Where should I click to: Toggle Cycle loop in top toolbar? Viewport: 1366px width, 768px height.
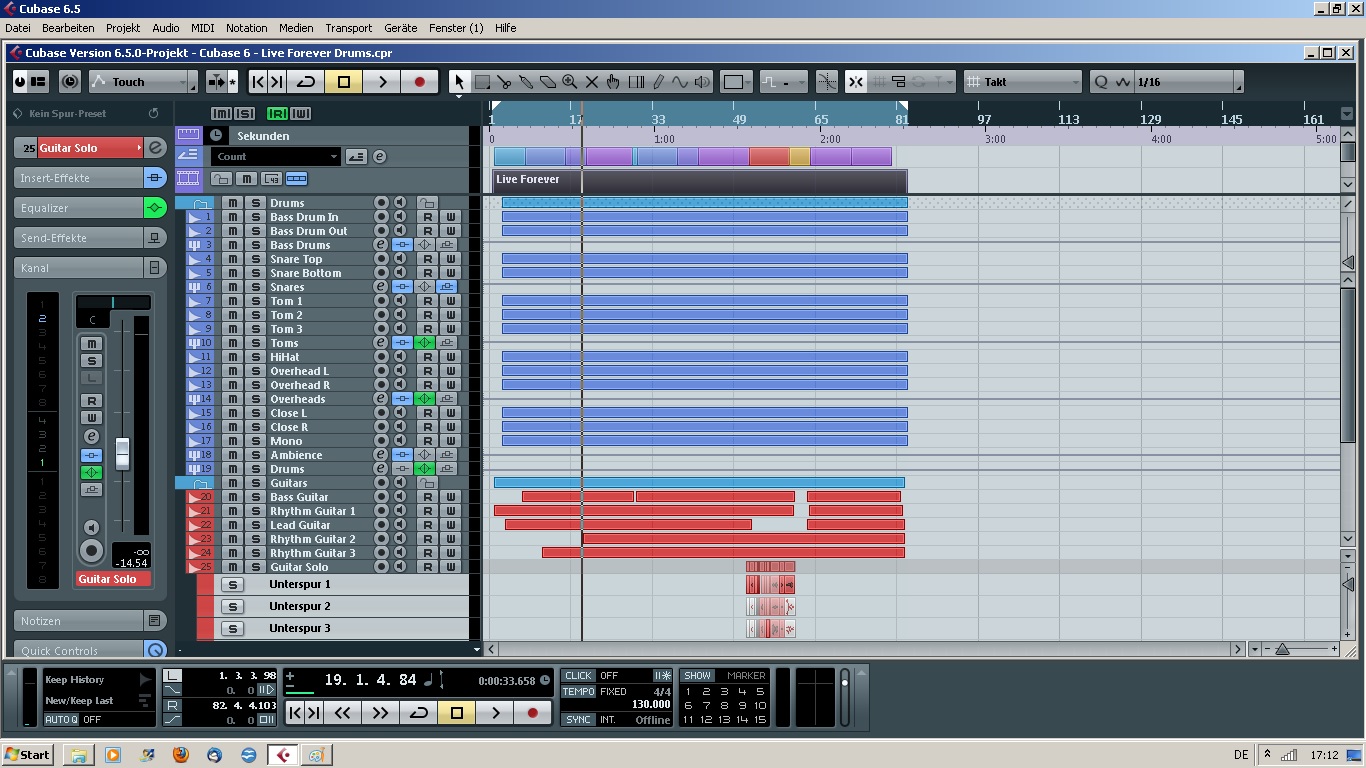coord(306,82)
